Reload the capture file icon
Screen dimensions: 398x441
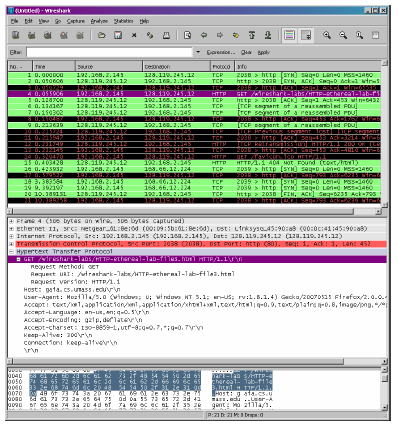click(150, 35)
